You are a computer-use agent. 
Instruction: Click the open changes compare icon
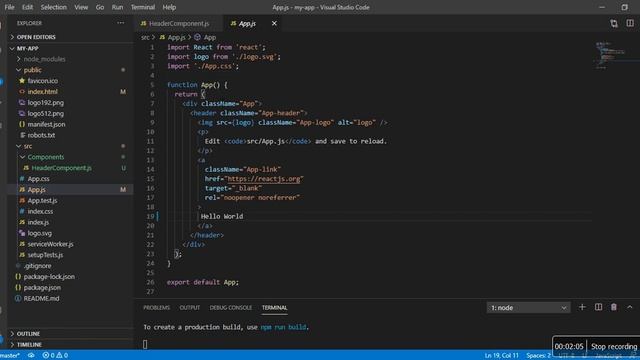[x=614, y=23]
